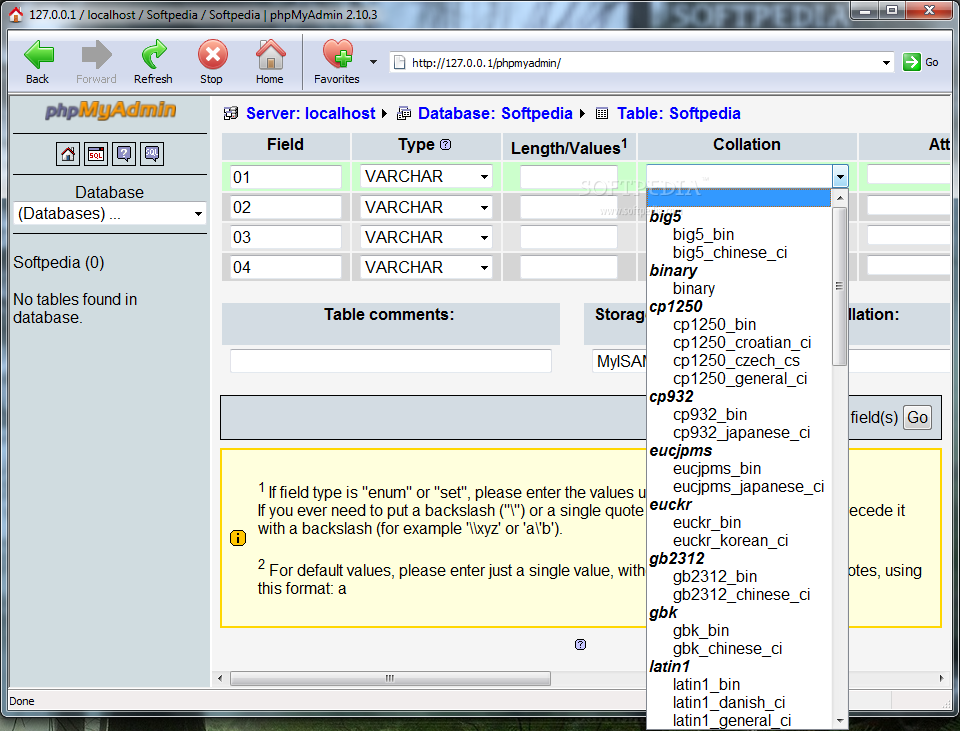This screenshot has width=960, height=731.
Task: Click Length/Values input for field 04
Action: click(569, 267)
